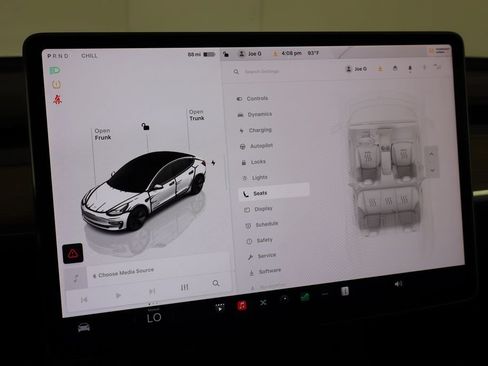Tap the volume speaker icon
Screen dimensions: 488x366
coord(398,284)
